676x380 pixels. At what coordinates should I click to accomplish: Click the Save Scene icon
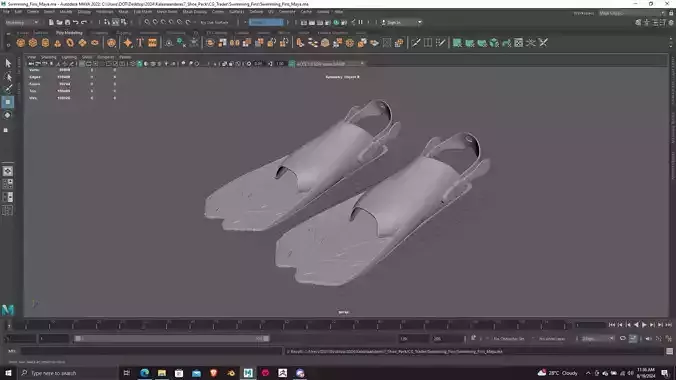(x=67, y=22)
